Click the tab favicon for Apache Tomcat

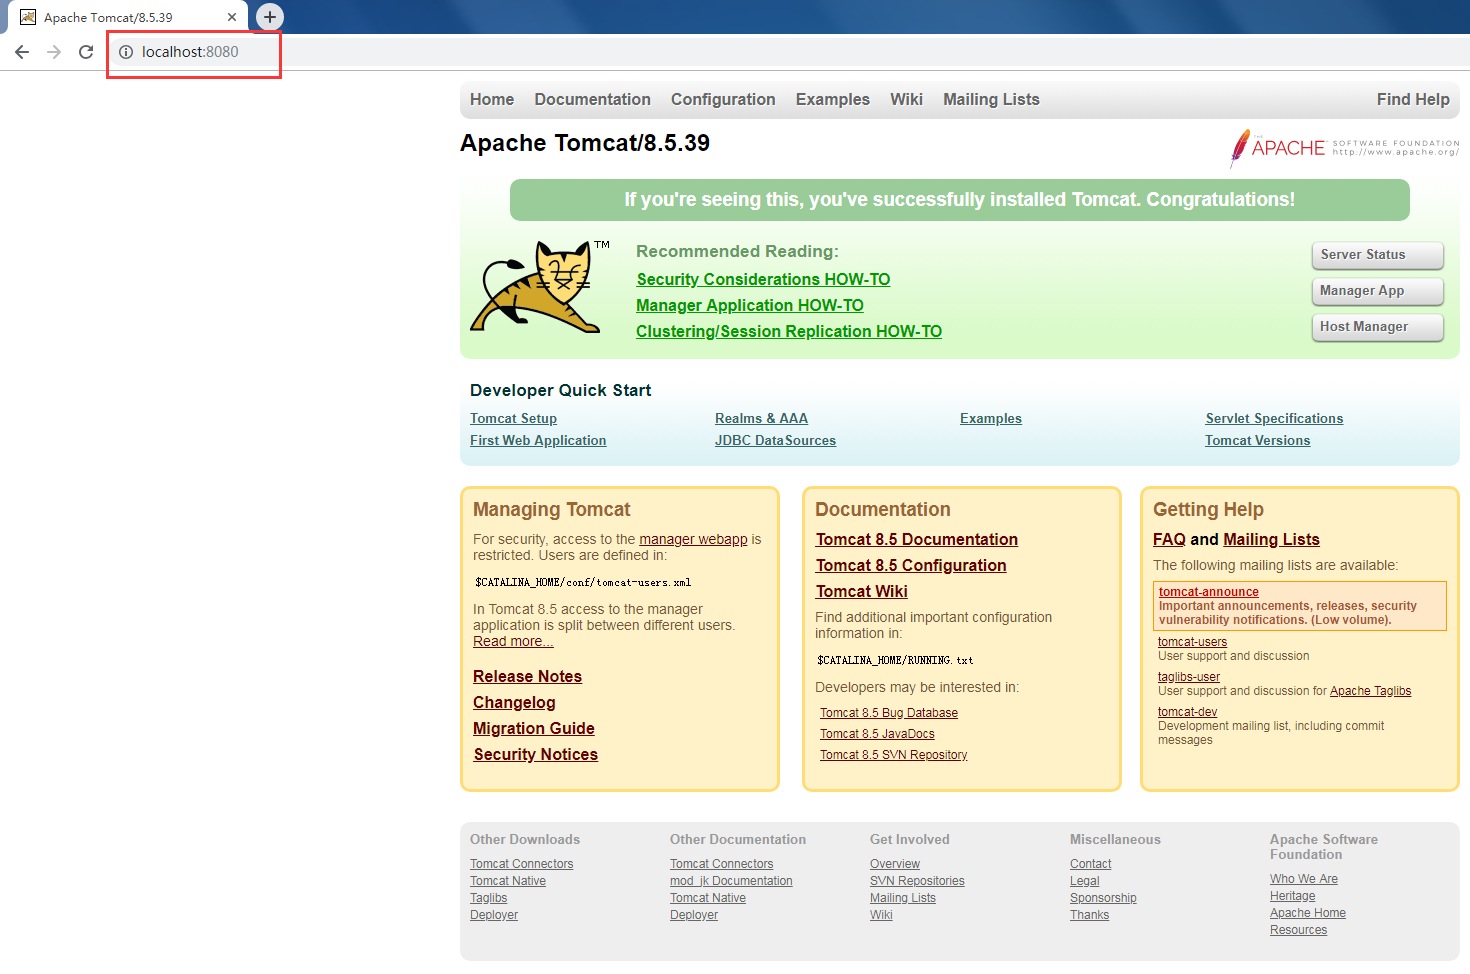tap(28, 17)
